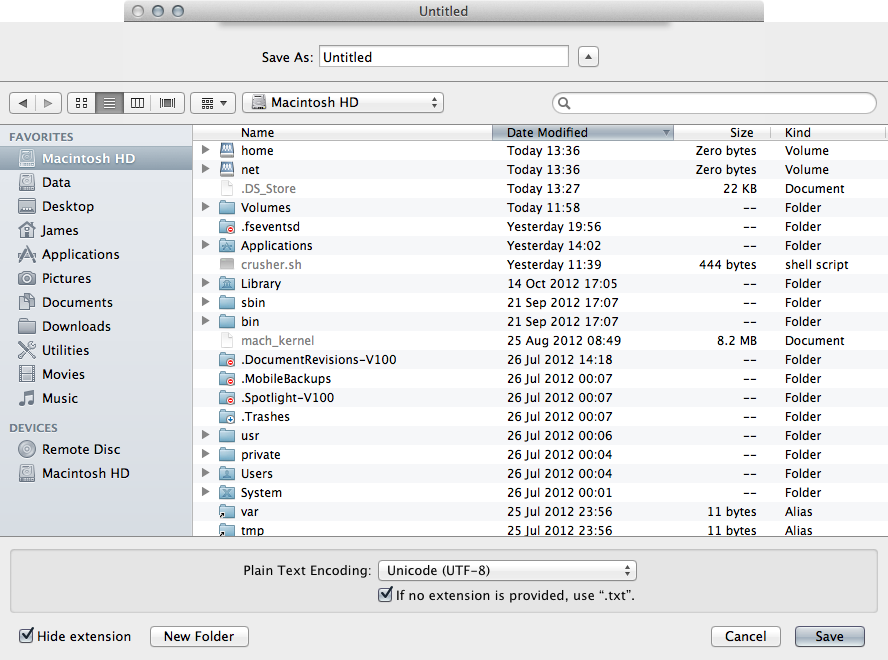Expand the private folder
Image resolution: width=888 pixels, height=660 pixels.
pyautogui.click(x=206, y=454)
